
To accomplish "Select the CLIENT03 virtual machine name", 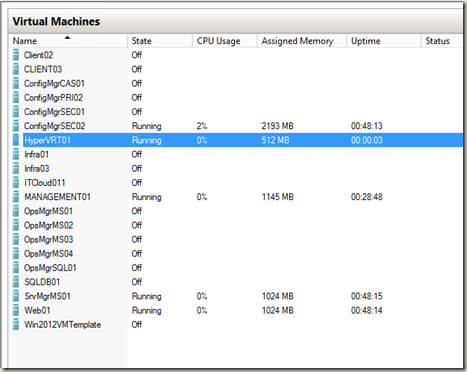I will coord(43,69).
